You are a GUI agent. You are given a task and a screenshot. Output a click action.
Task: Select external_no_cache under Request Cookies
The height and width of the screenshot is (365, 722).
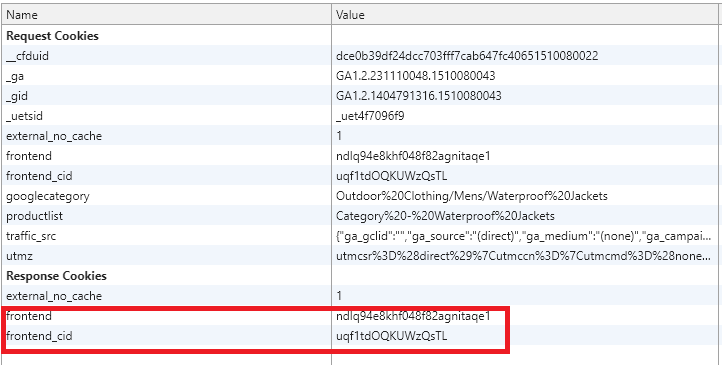[x=361, y=136]
